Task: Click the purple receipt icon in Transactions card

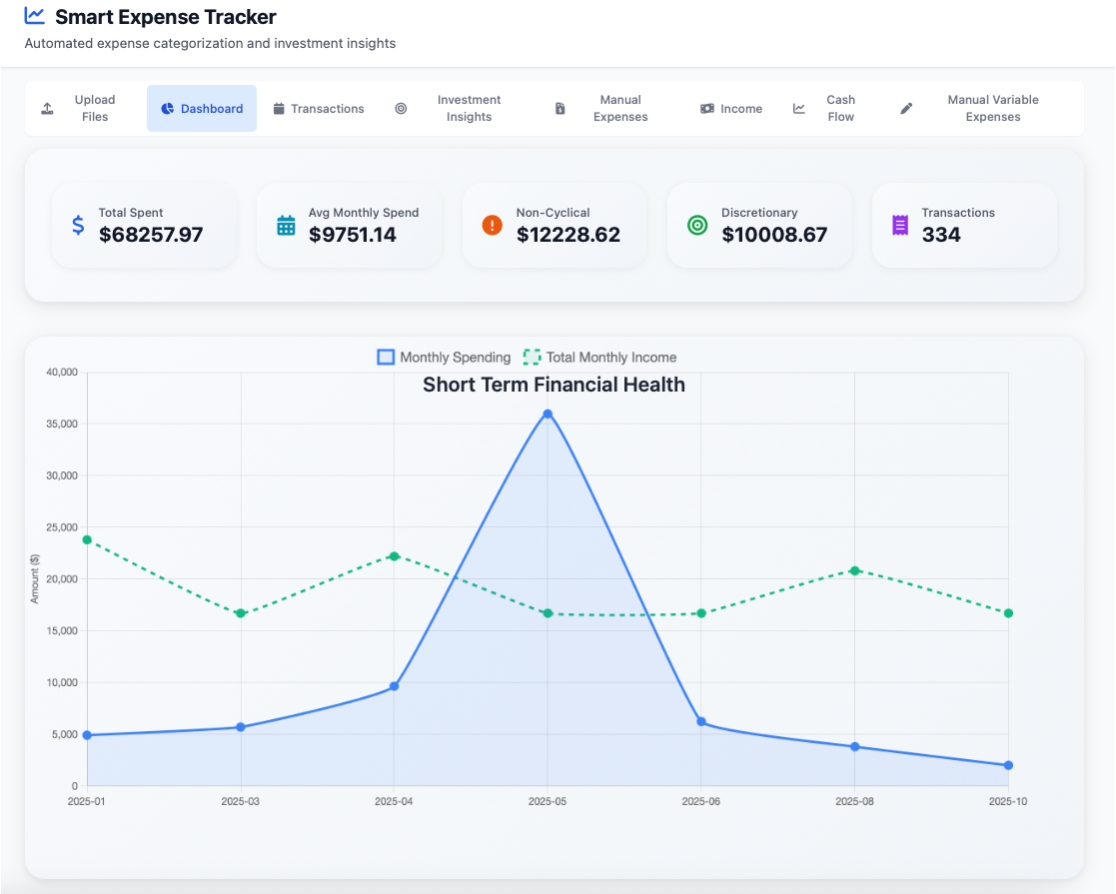Action: tap(900, 225)
